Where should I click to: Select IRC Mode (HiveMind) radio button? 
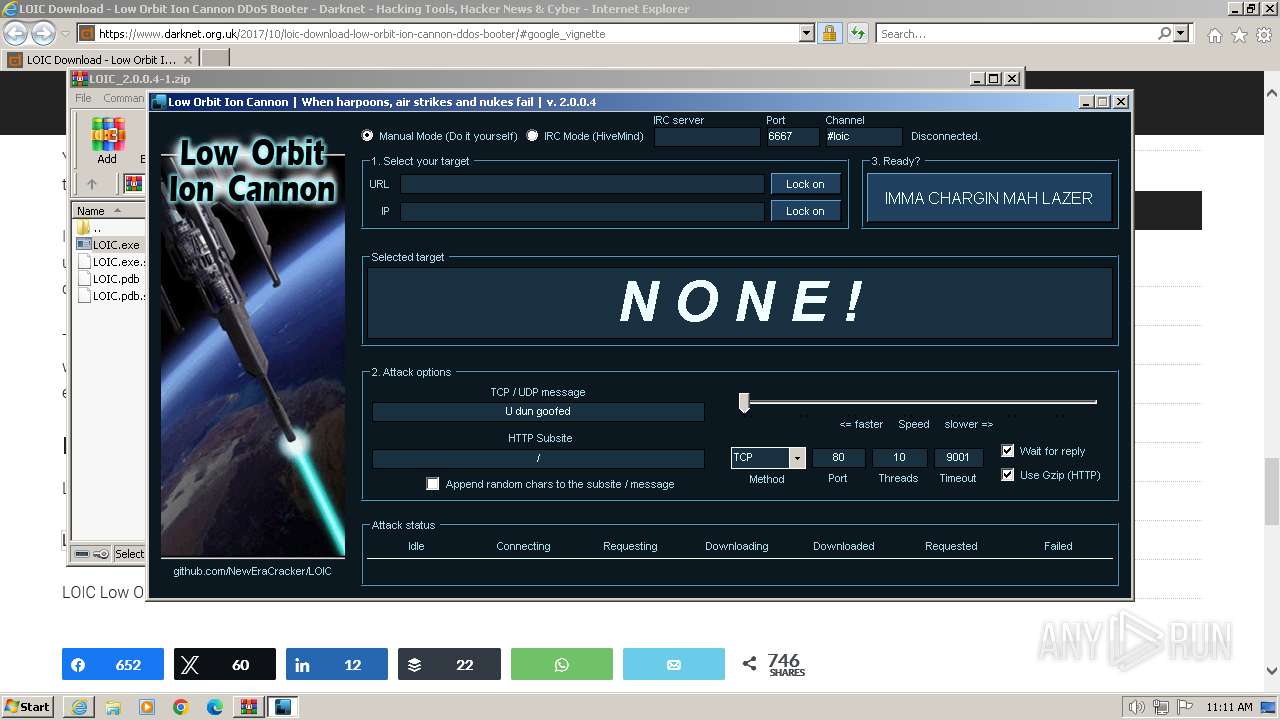click(532, 136)
